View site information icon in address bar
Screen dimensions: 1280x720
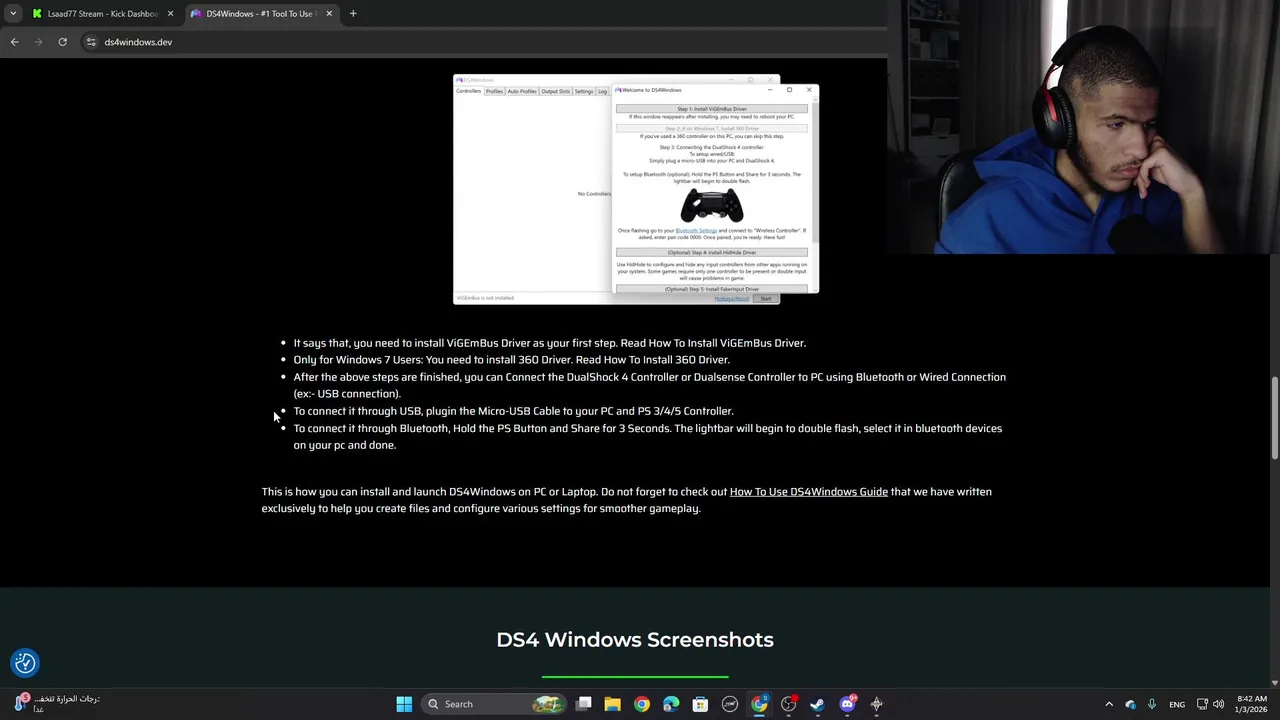pos(91,42)
